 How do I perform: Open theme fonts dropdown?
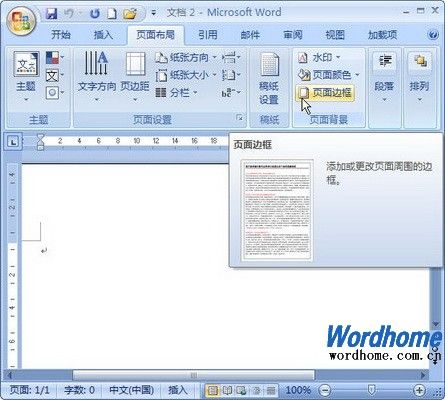pyautogui.click(x=55, y=76)
